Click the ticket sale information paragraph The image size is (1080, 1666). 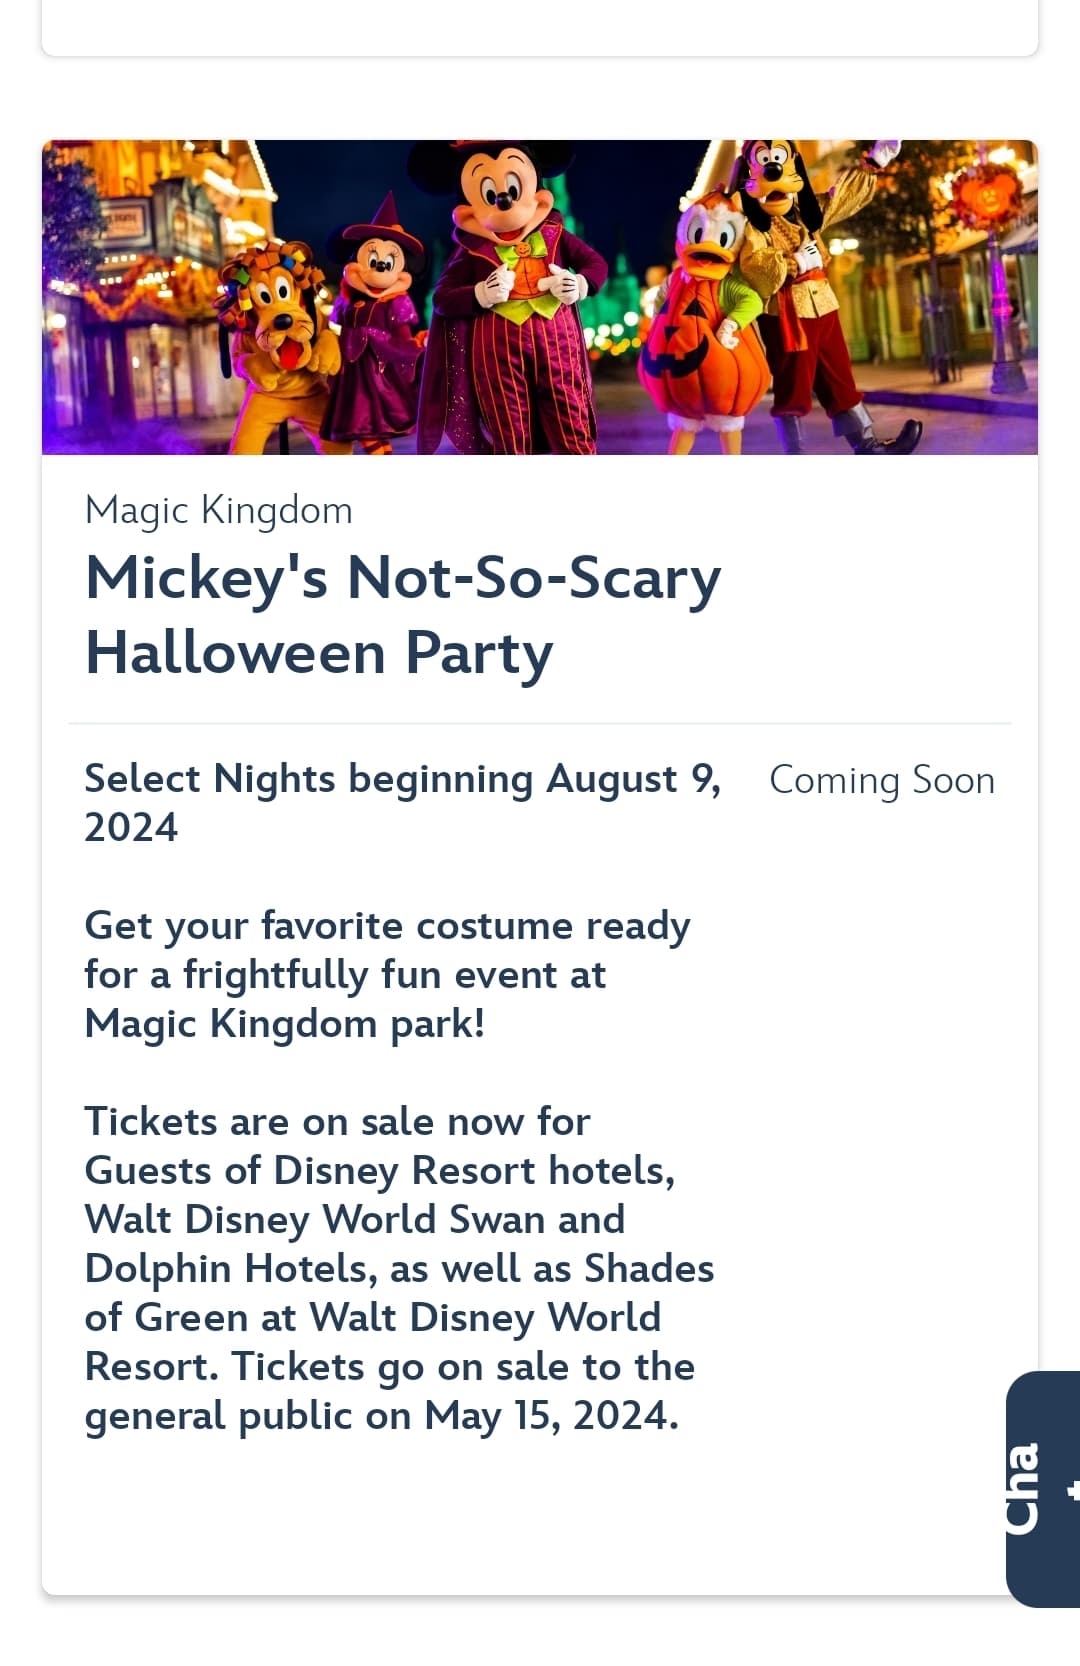point(400,1270)
